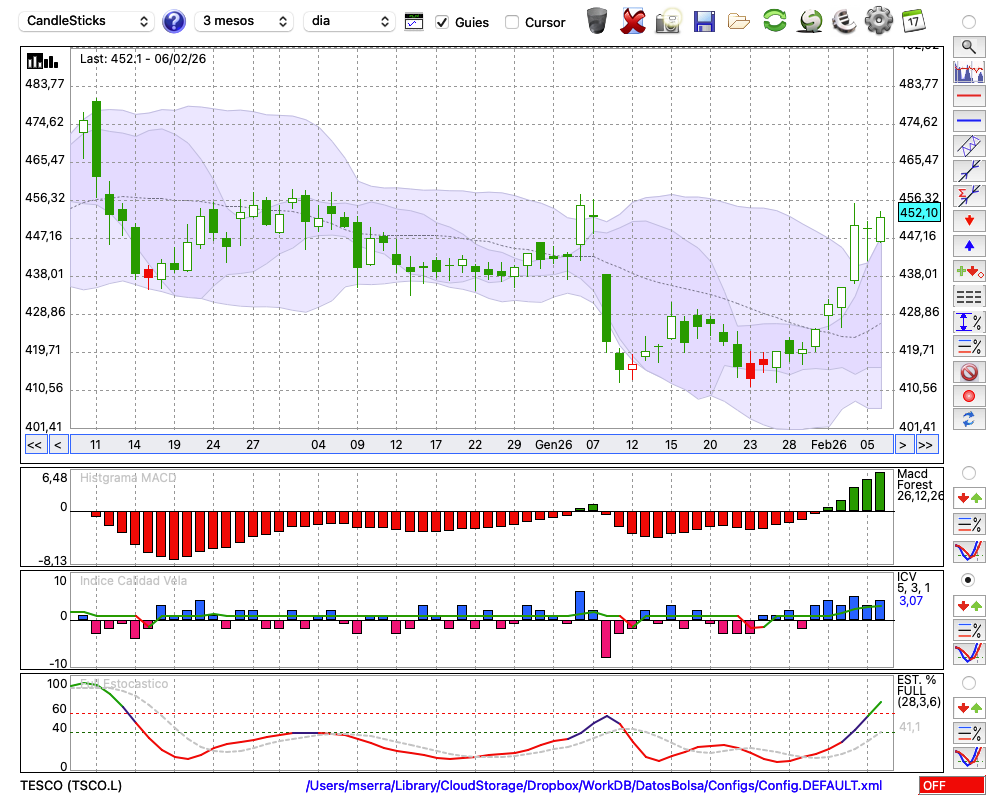Click the << scroll to start button

coord(34,444)
